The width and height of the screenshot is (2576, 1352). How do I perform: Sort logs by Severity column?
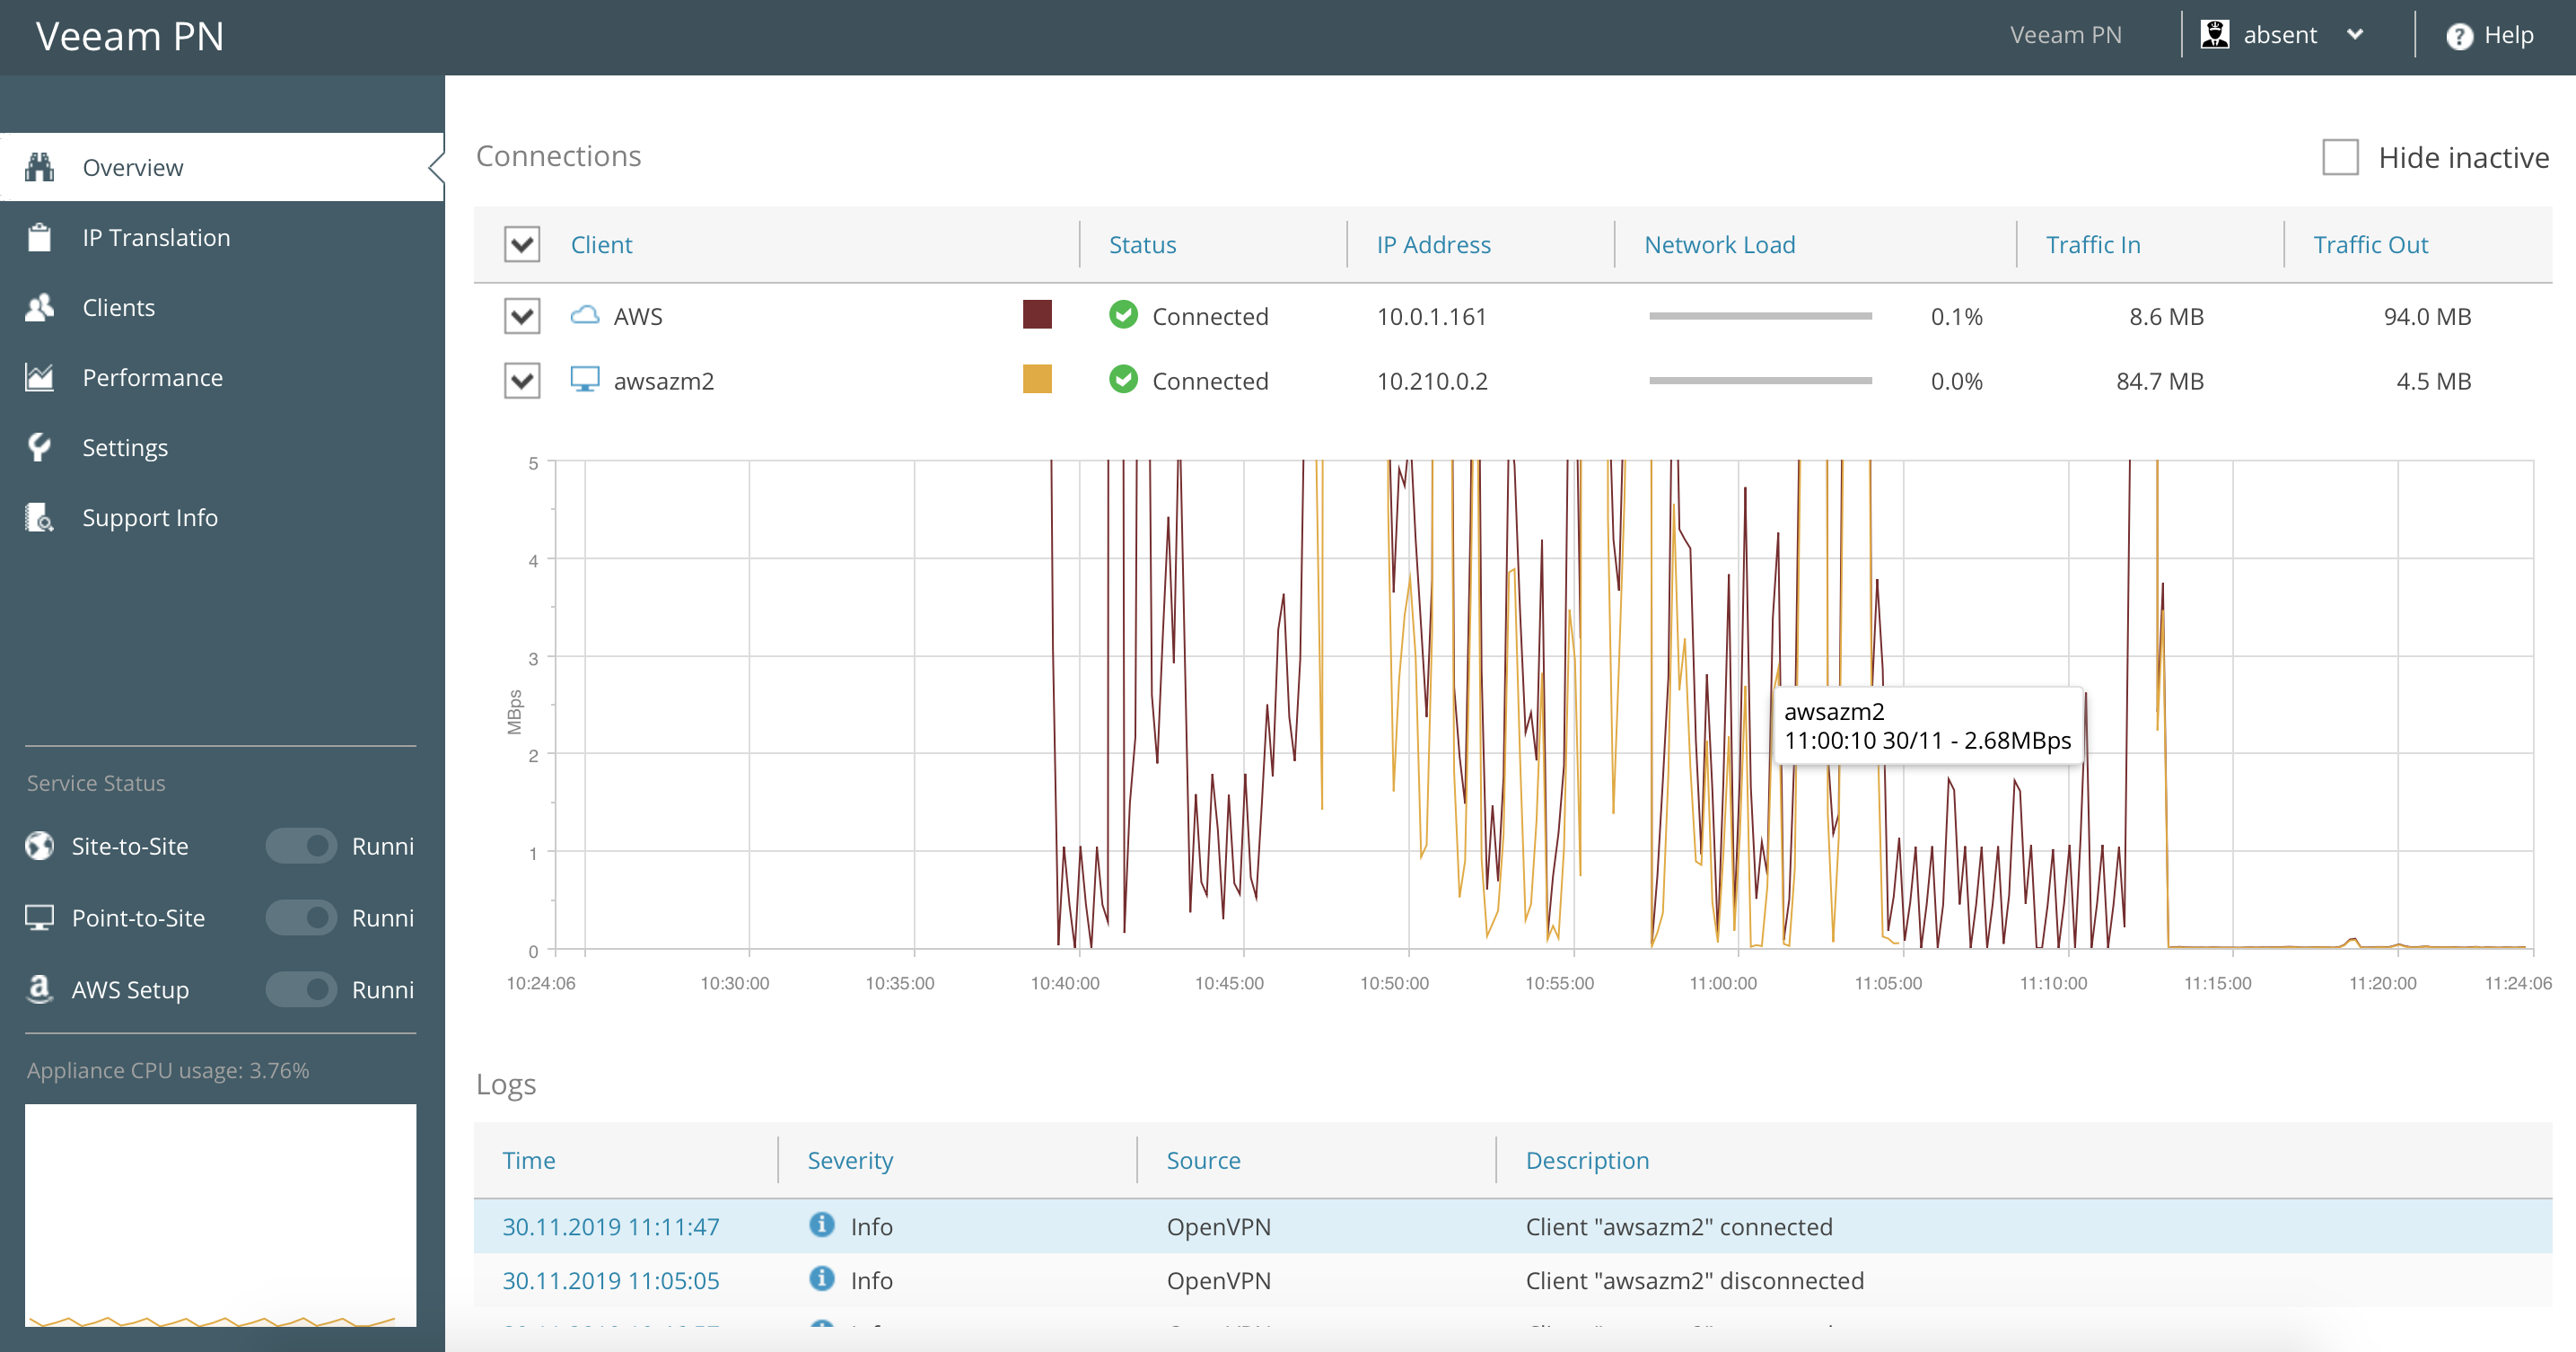tap(850, 1160)
